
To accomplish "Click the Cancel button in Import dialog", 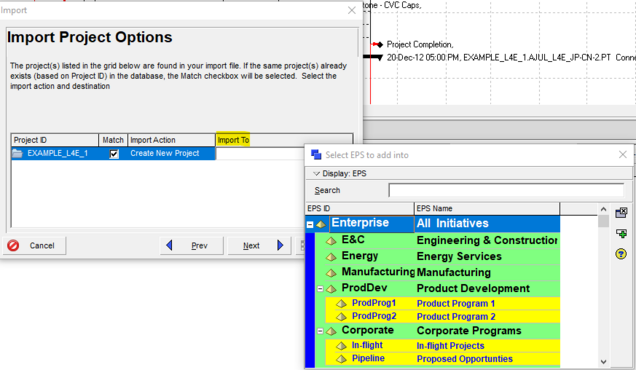I will coord(34,245).
